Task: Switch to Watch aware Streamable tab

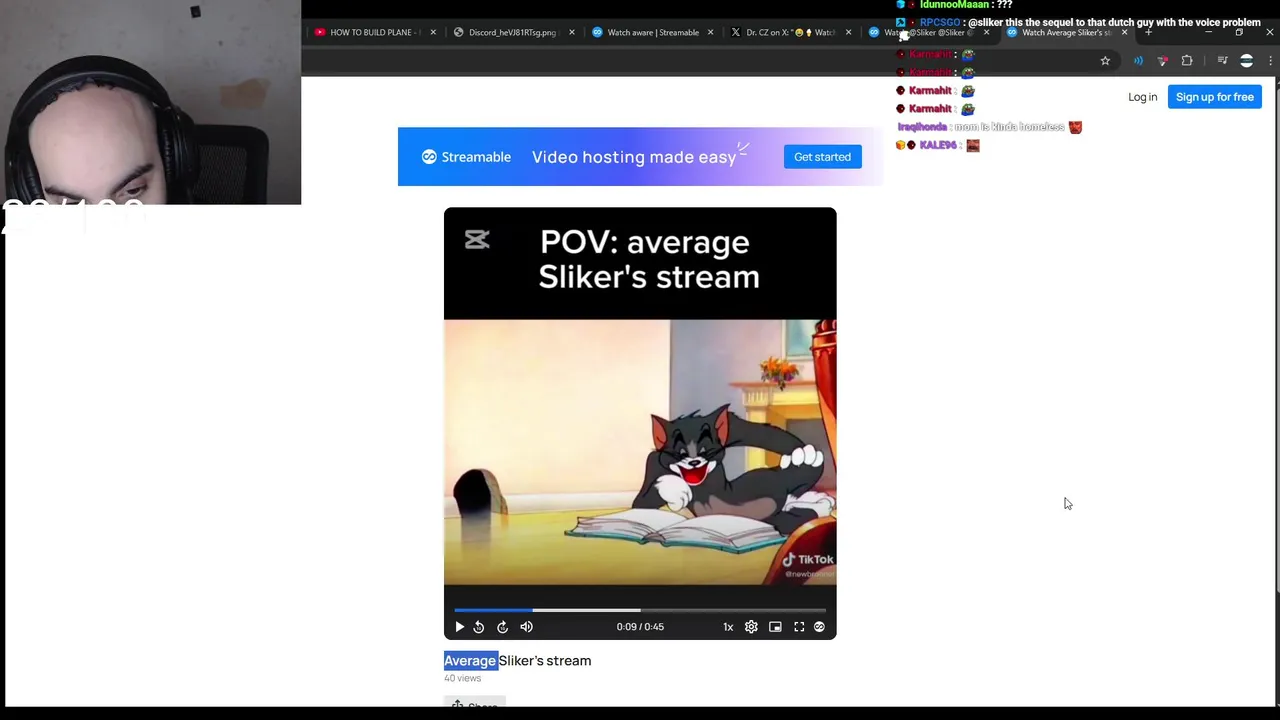Action: [651, 32]
